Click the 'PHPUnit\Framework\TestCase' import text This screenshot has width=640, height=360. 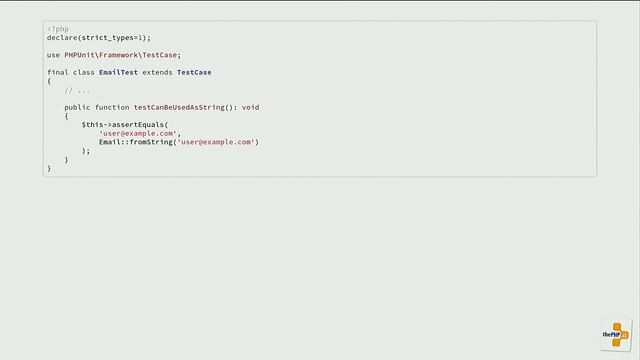tap(121, 55)
